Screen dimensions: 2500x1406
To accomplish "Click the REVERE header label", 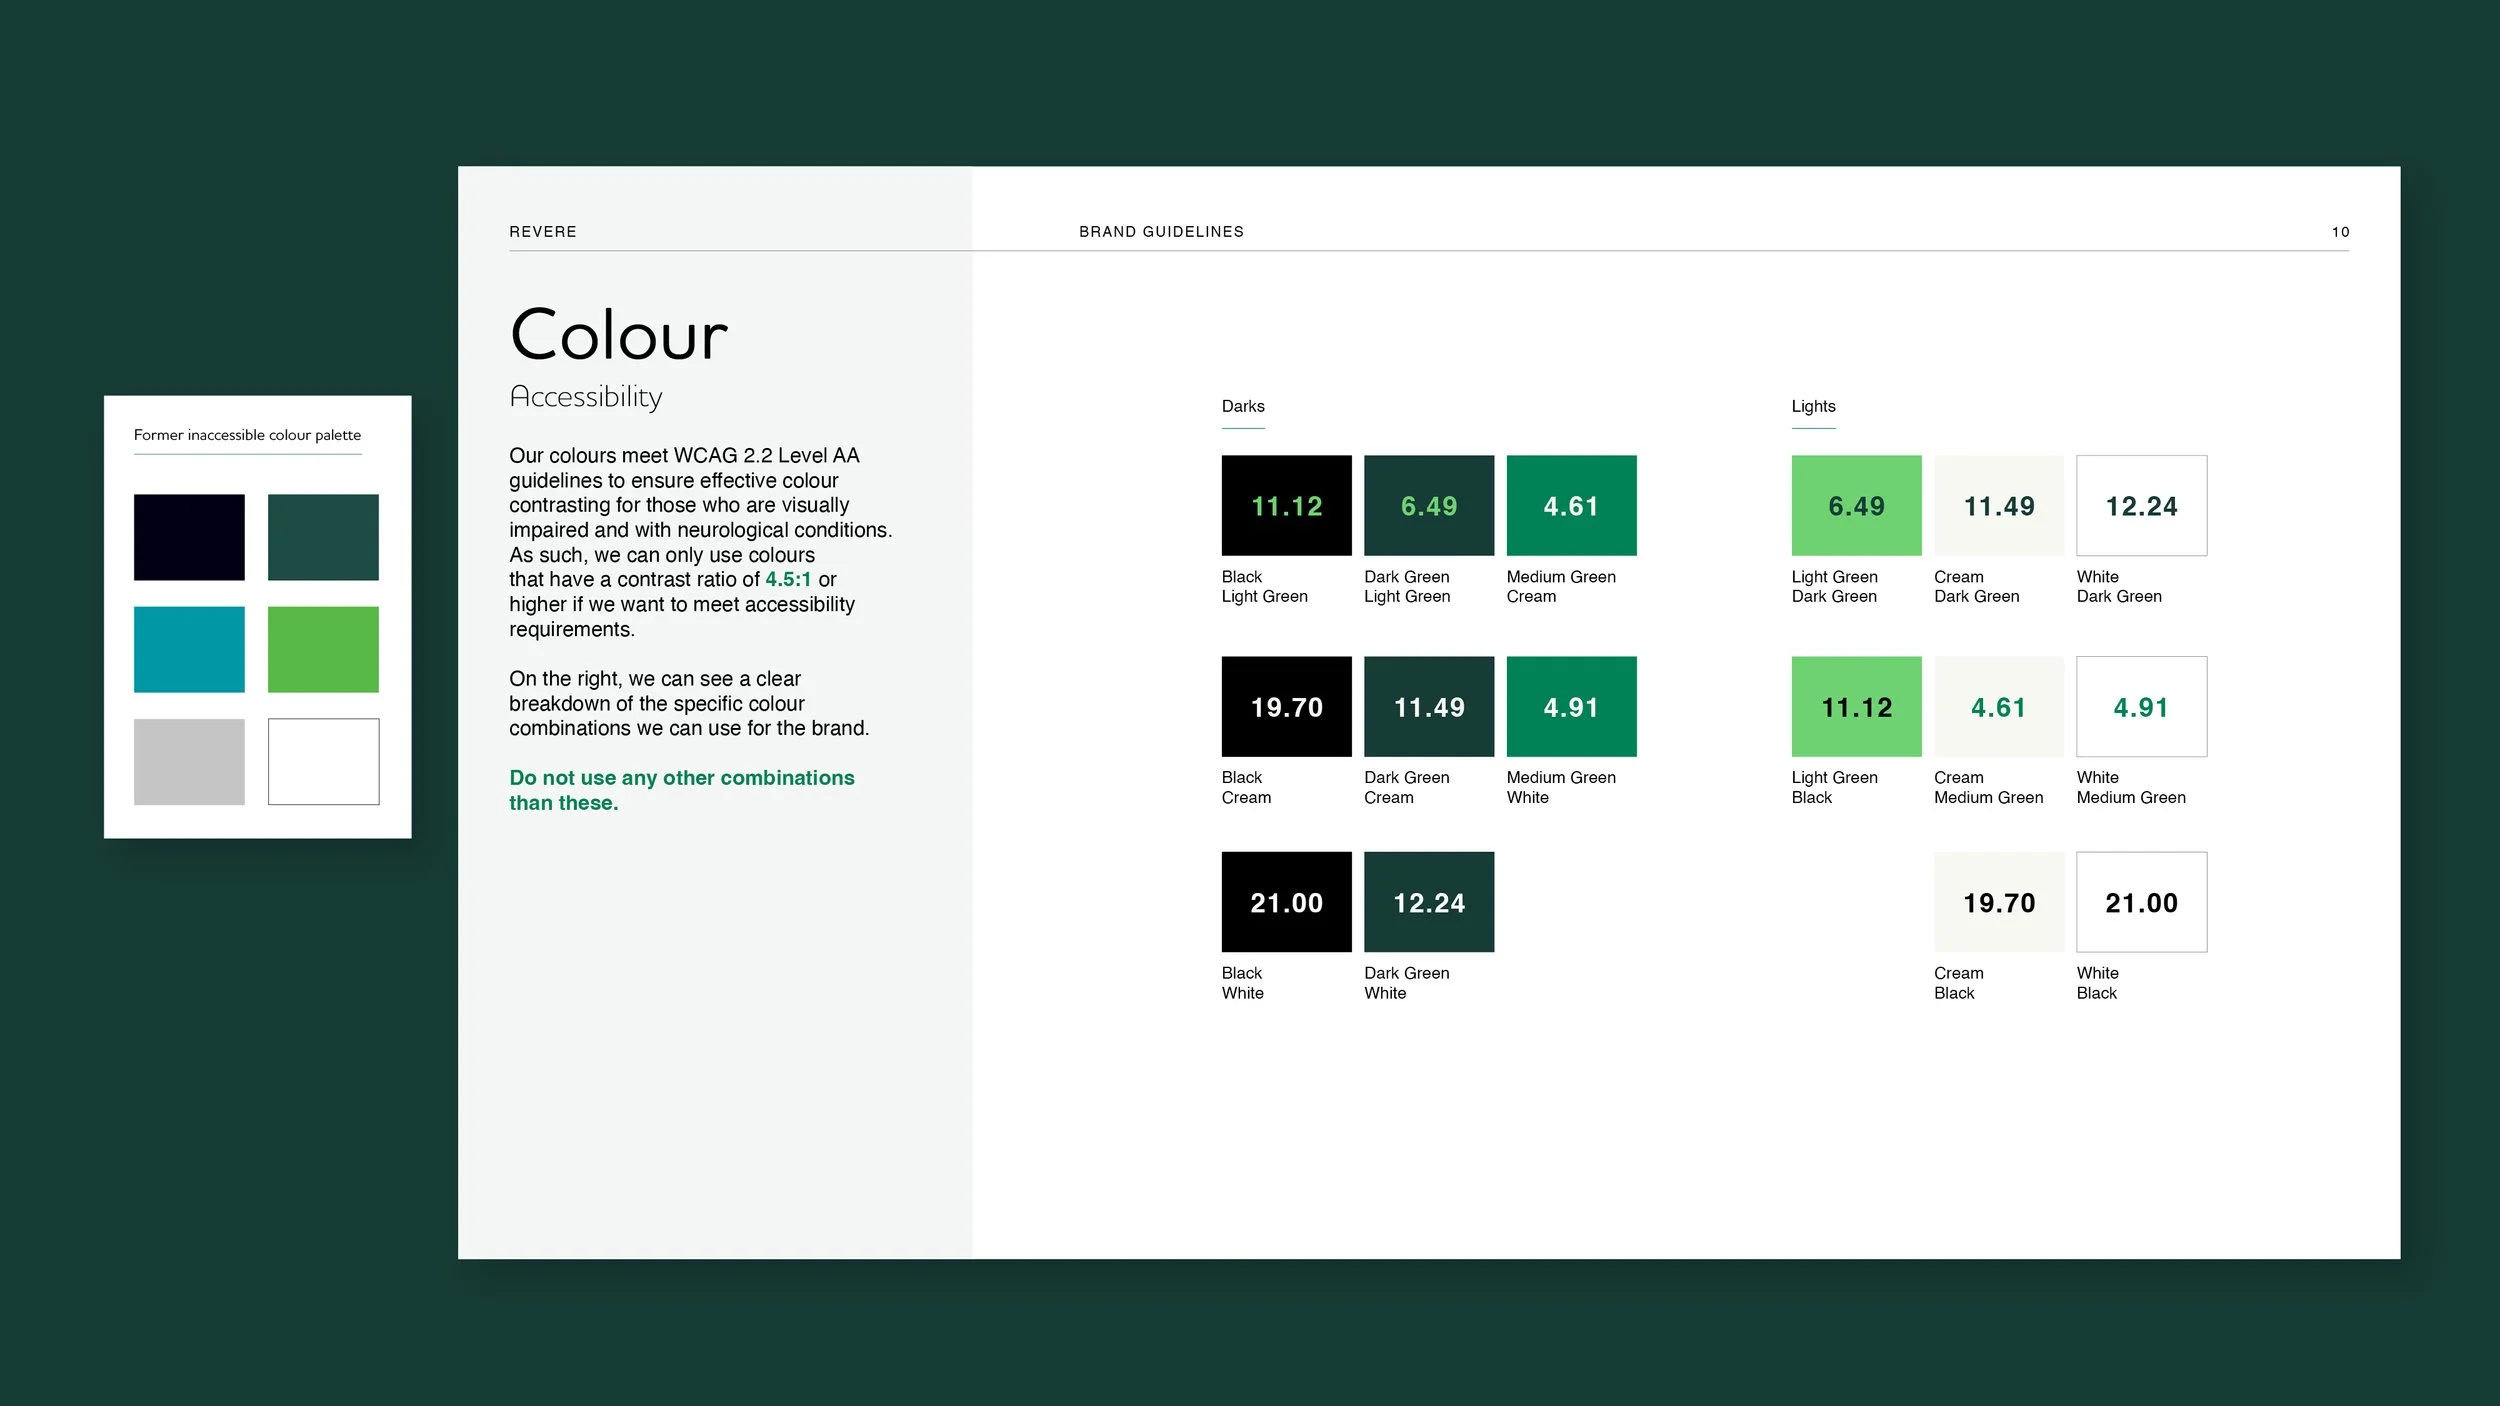I will point(543,231).
